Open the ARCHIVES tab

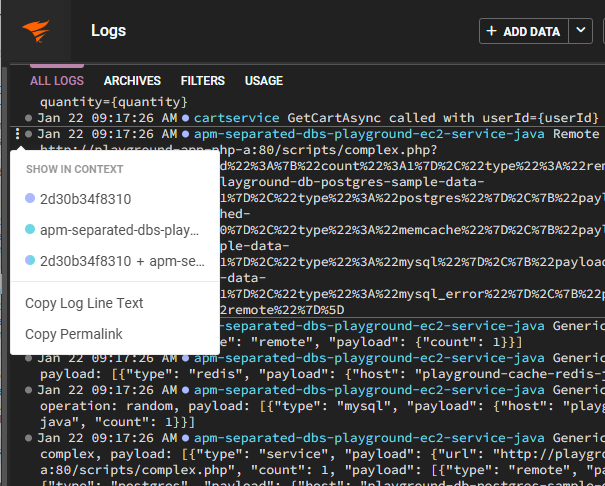click(132, 81)
